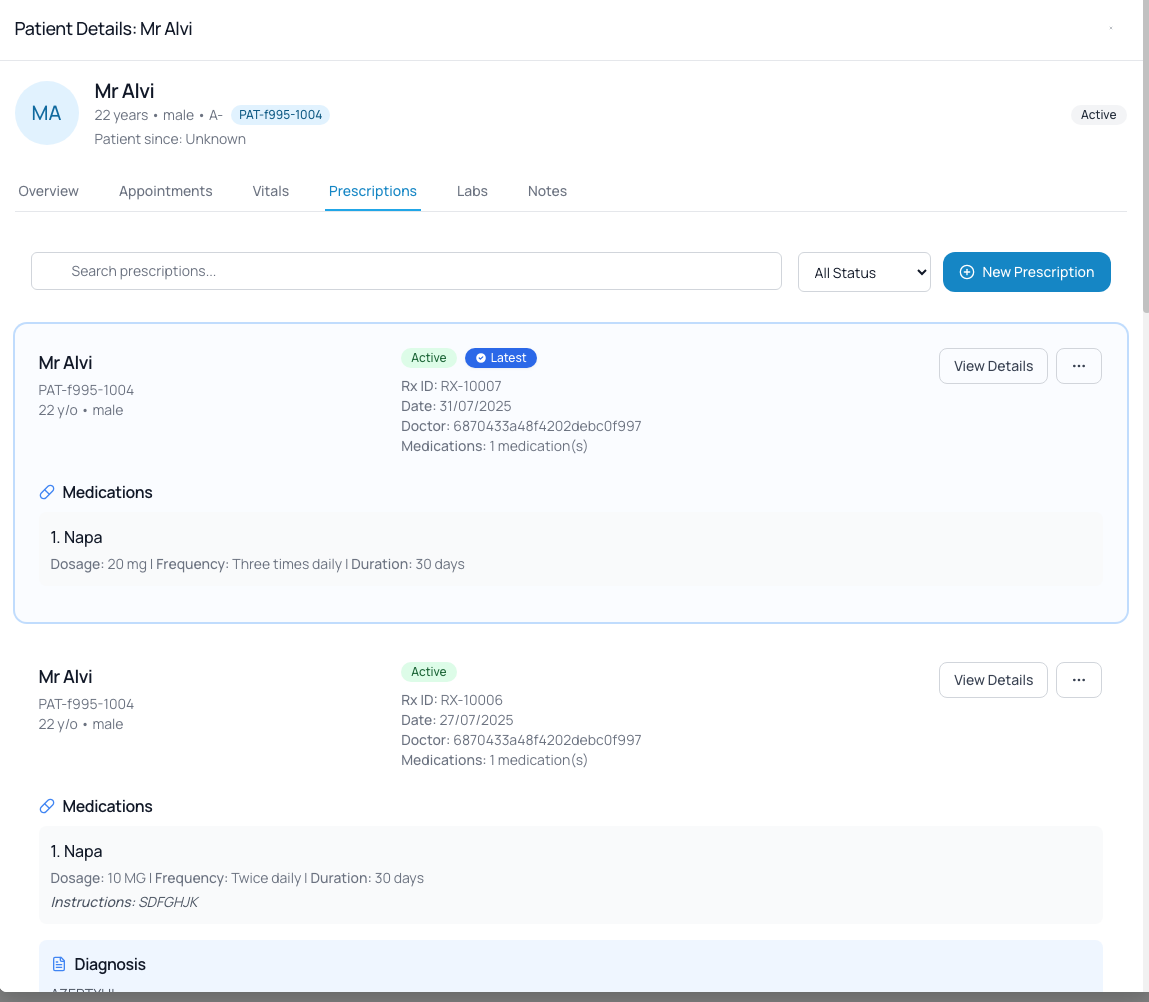Open the Notes tab
1149x1002 pixels.
[x=547, y=191]
